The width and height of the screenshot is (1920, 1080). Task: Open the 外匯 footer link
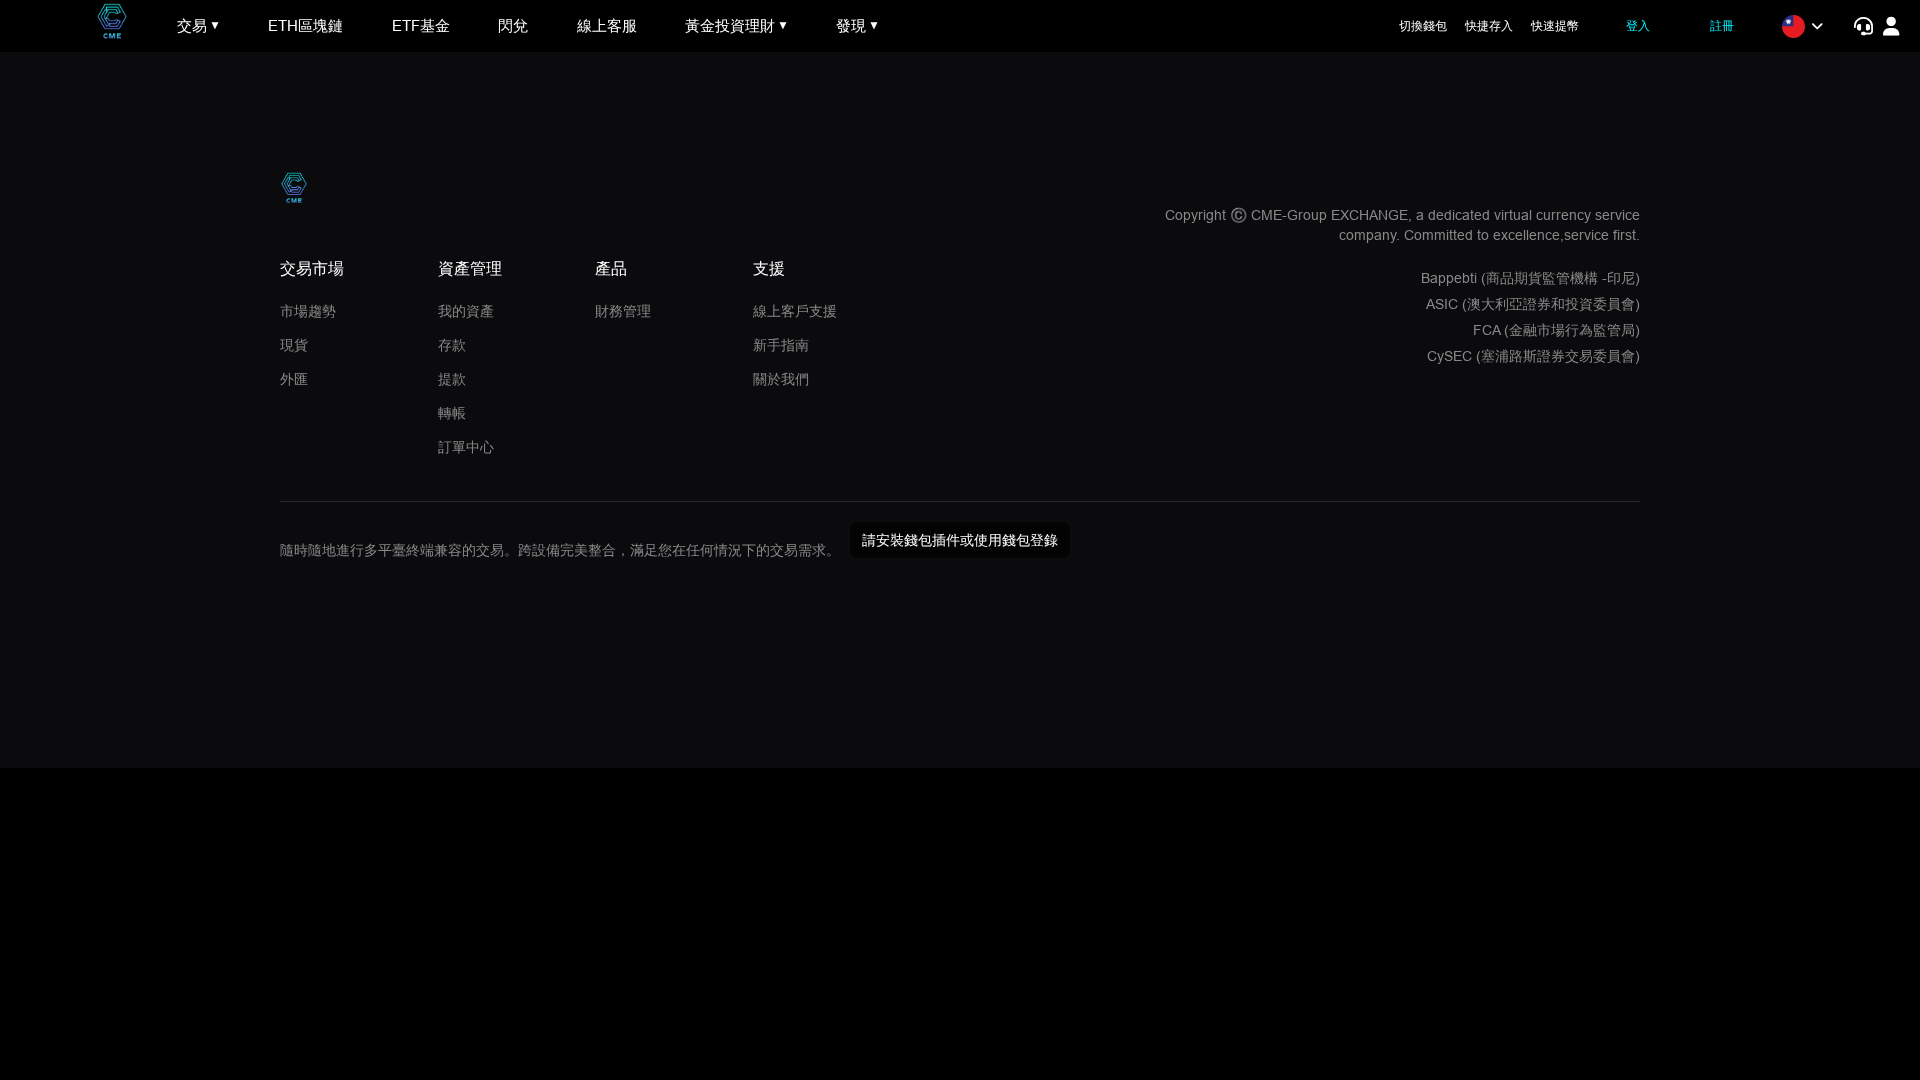point(294,380)
